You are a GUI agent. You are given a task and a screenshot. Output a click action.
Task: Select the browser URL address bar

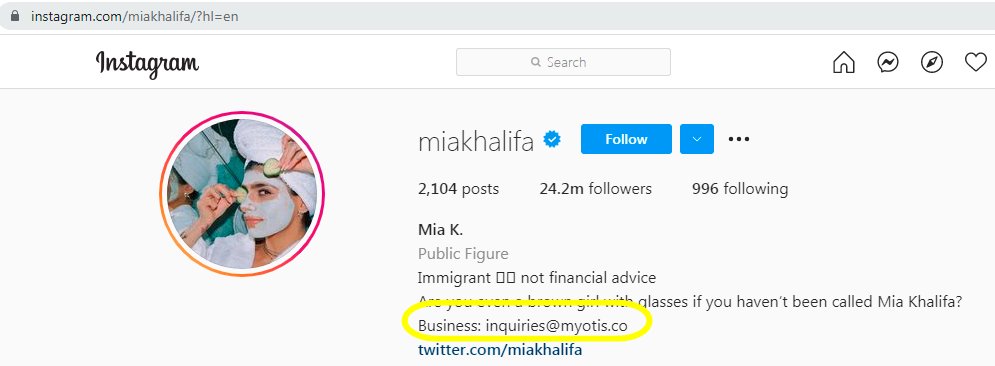tap(498, 16)
